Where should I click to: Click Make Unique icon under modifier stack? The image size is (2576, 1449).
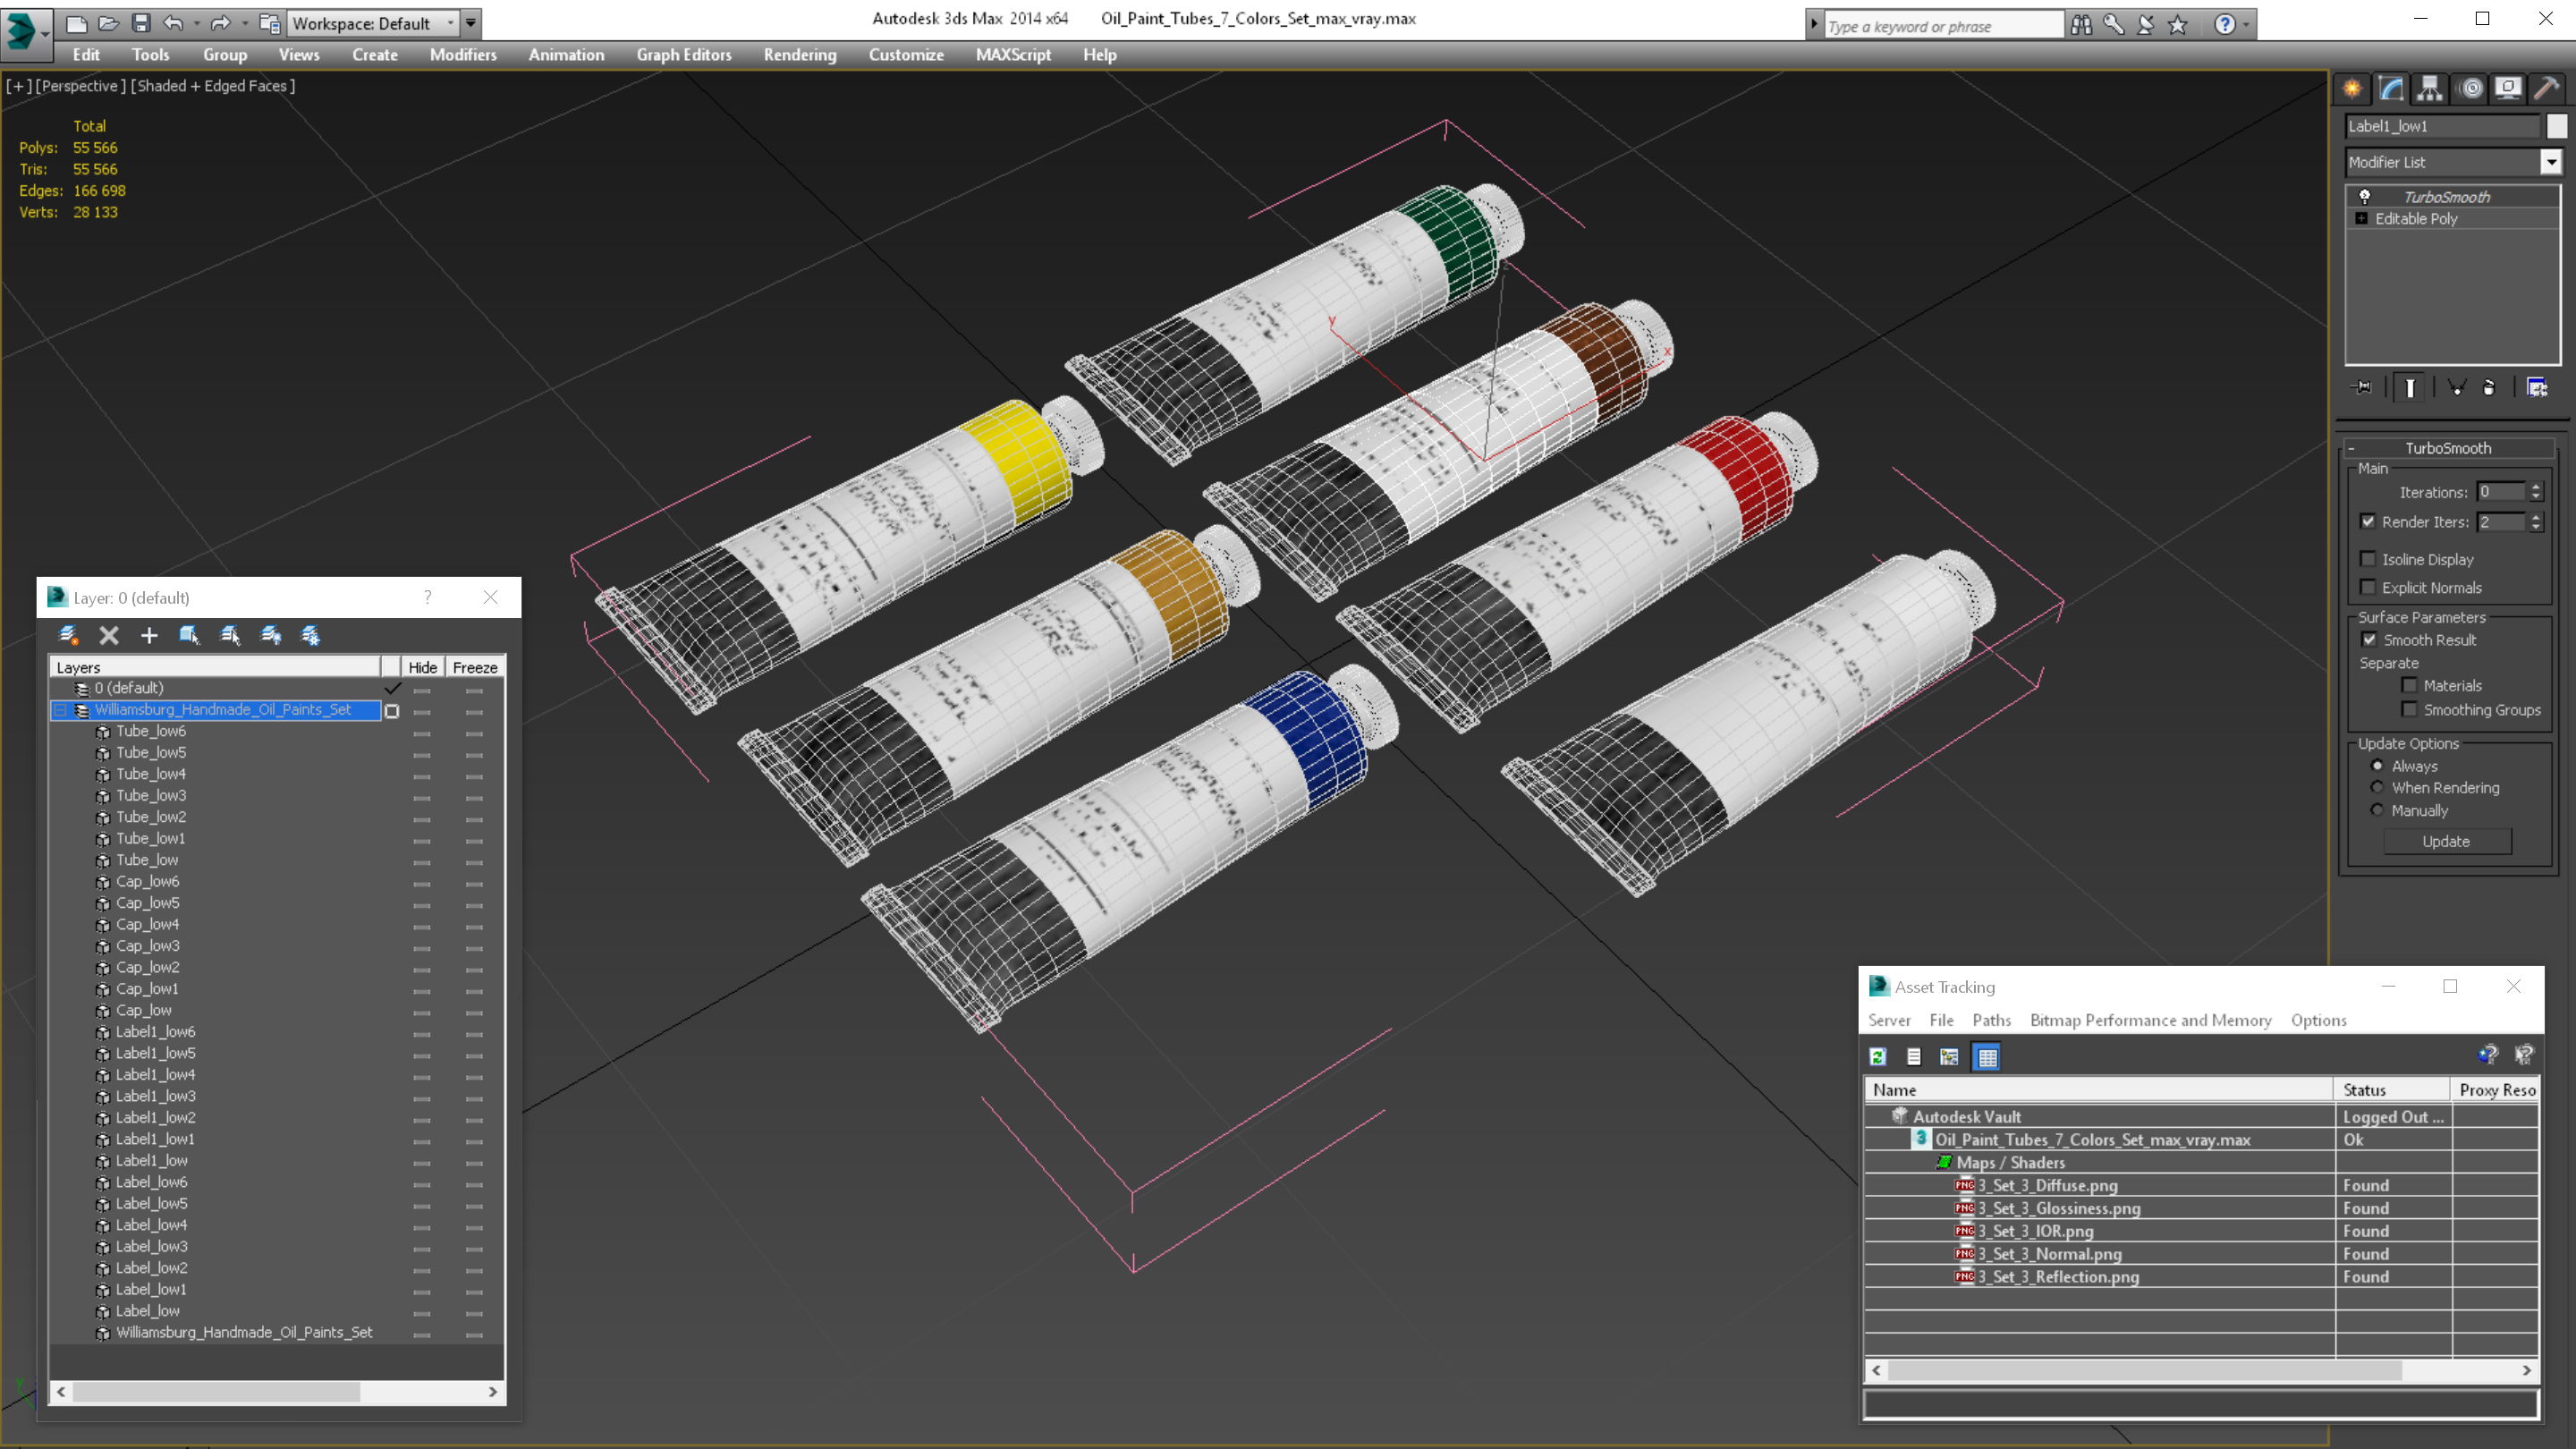click(x=2456, y=387)
